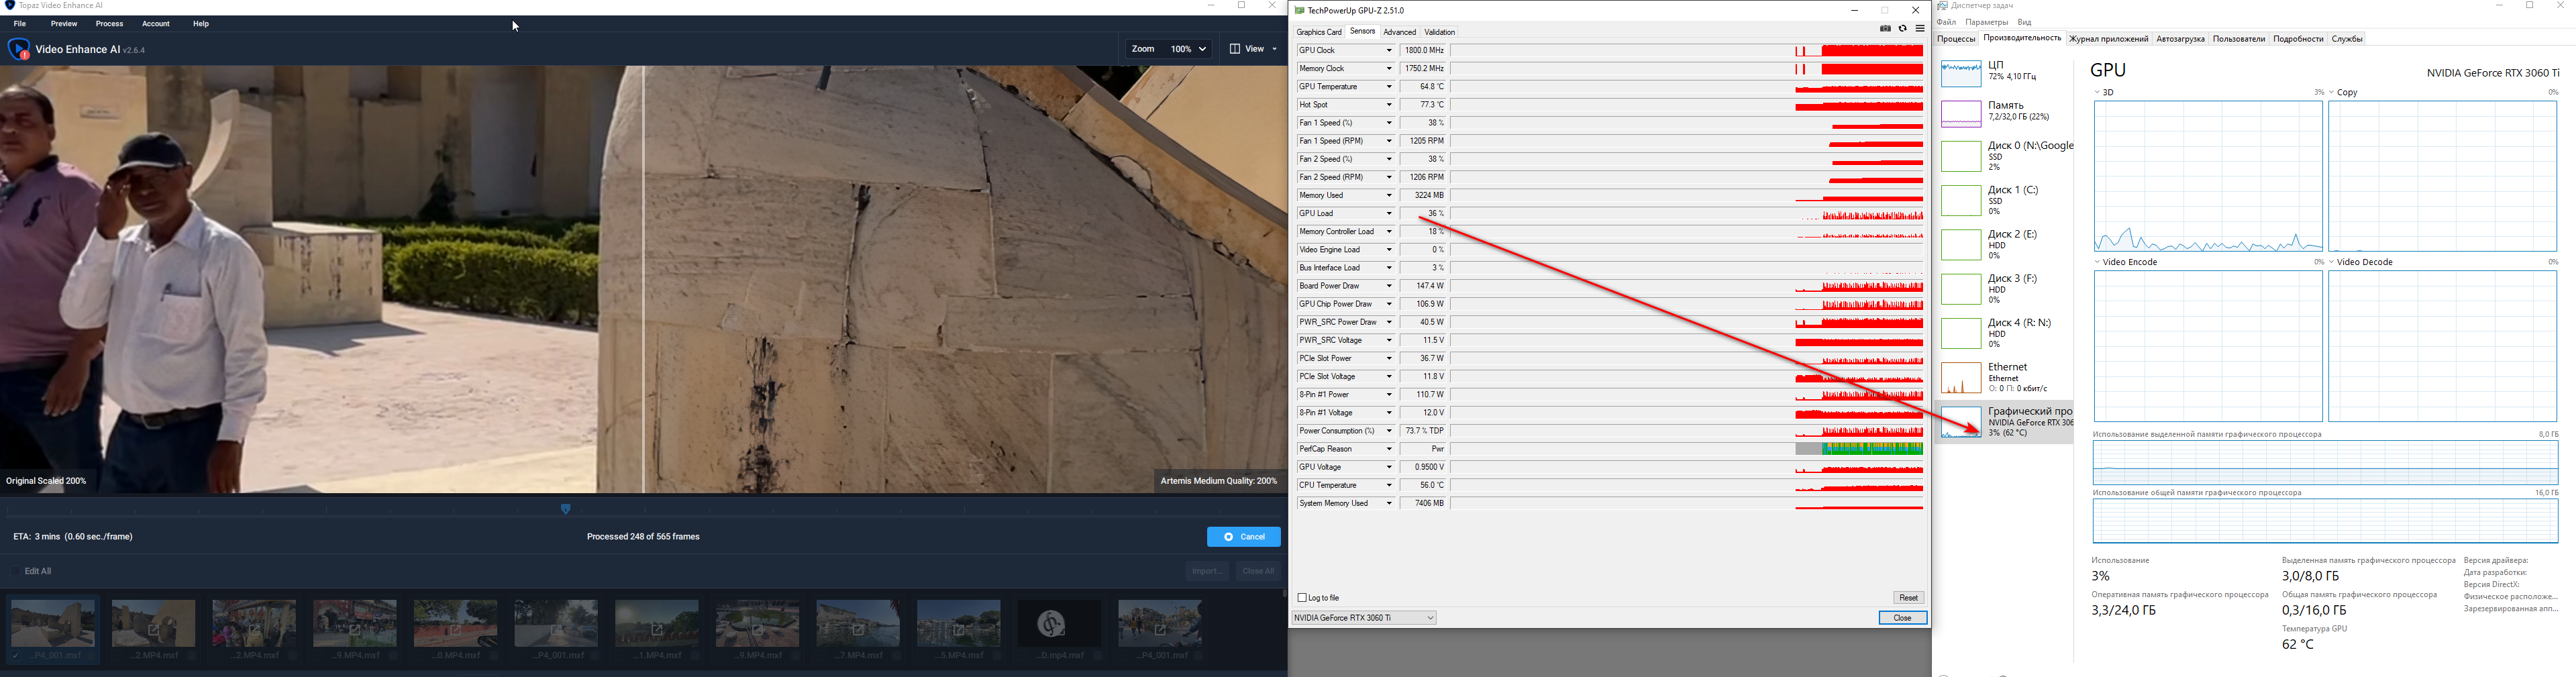Expand the GPU Clock sensor dropdown
2576x677 pixels.
click(1388, 51)
